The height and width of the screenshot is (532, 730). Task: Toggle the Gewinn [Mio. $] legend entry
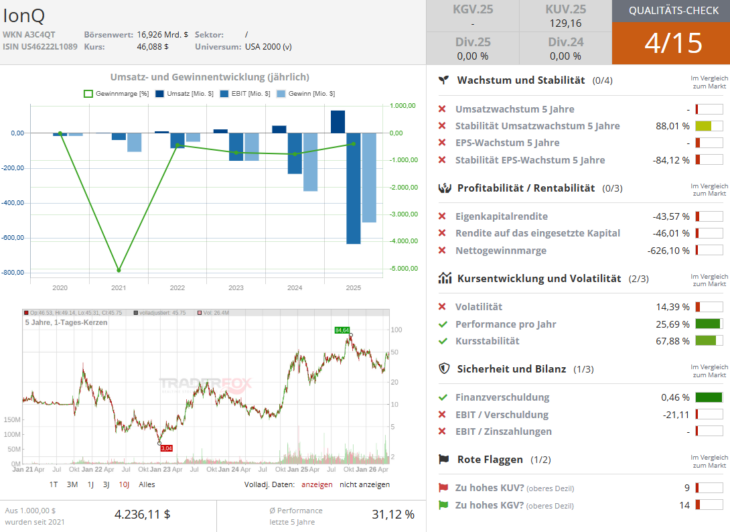tap(305, 94)
